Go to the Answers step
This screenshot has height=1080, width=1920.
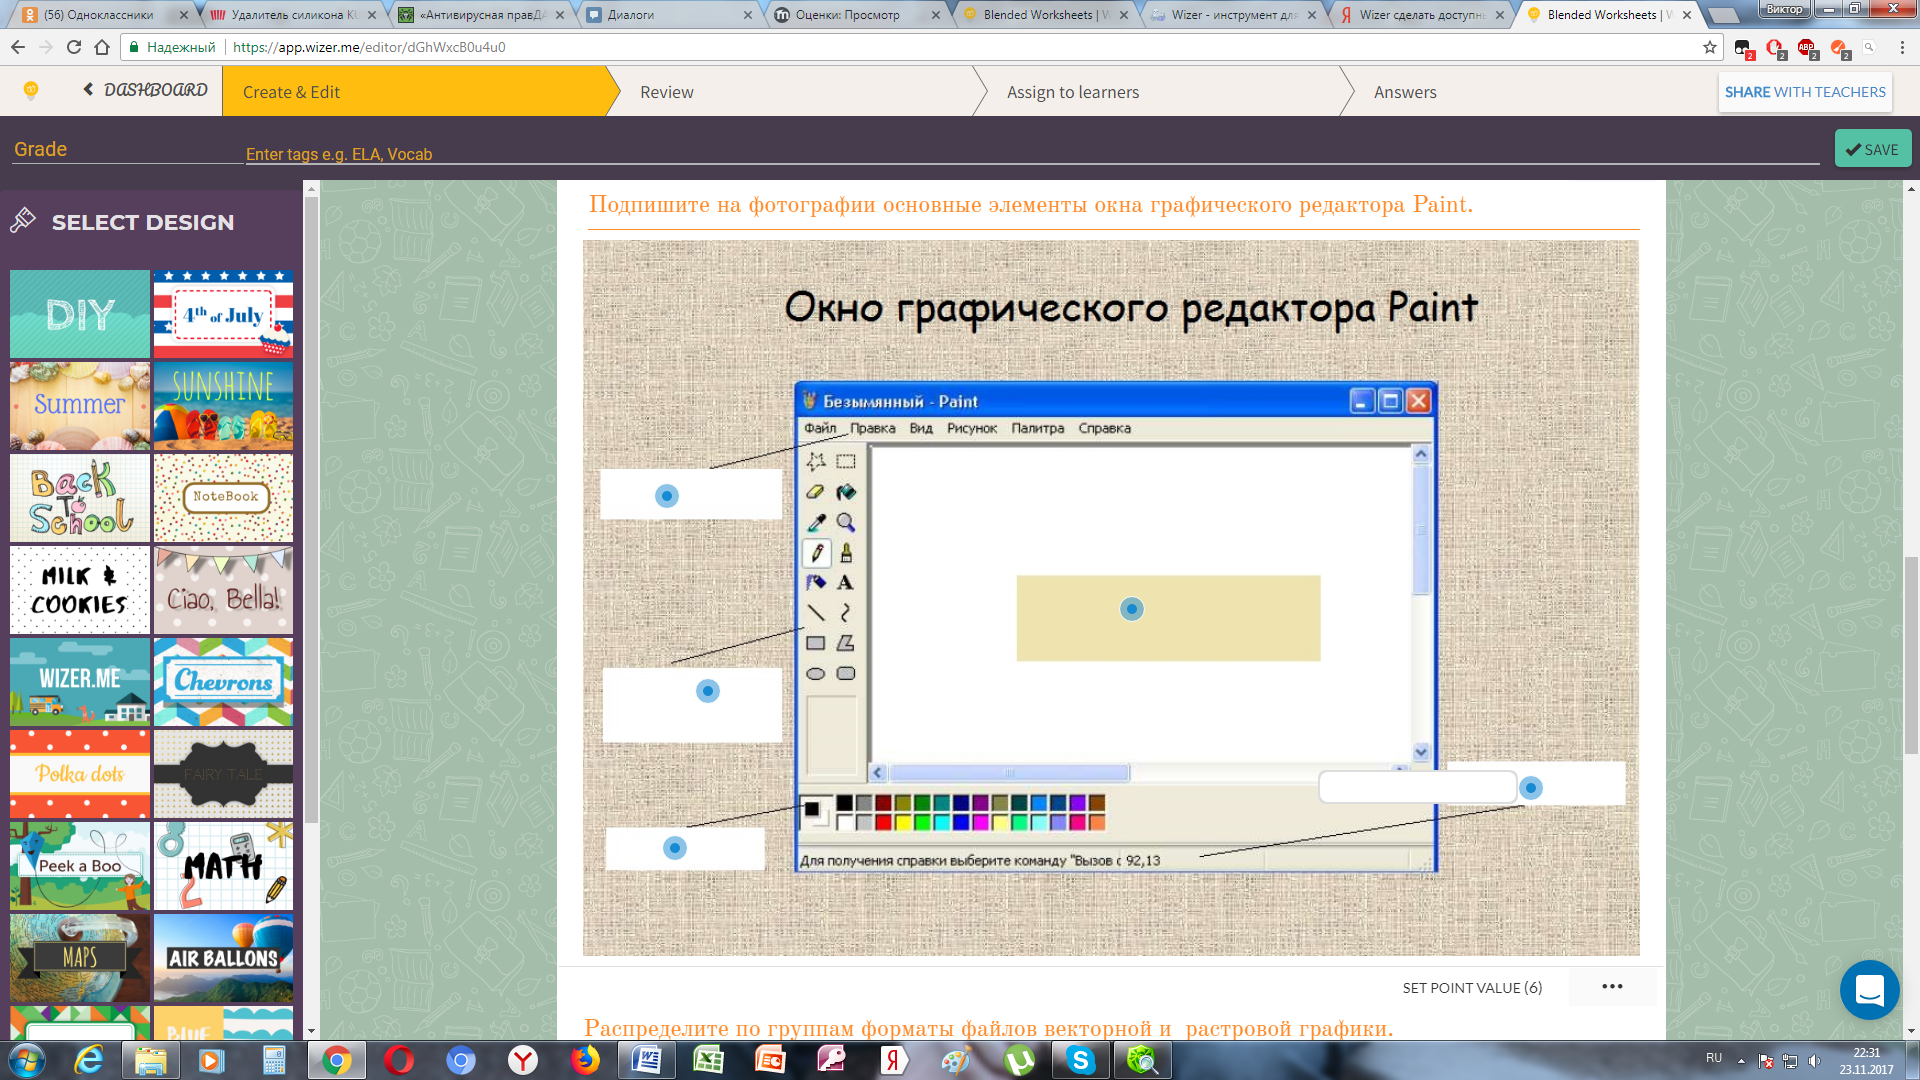[x=1405, y=92]
